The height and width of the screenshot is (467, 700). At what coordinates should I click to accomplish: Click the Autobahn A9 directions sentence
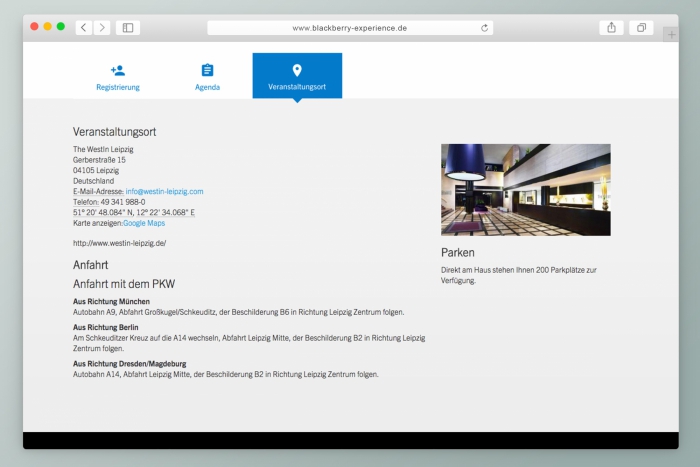(238, 312)
